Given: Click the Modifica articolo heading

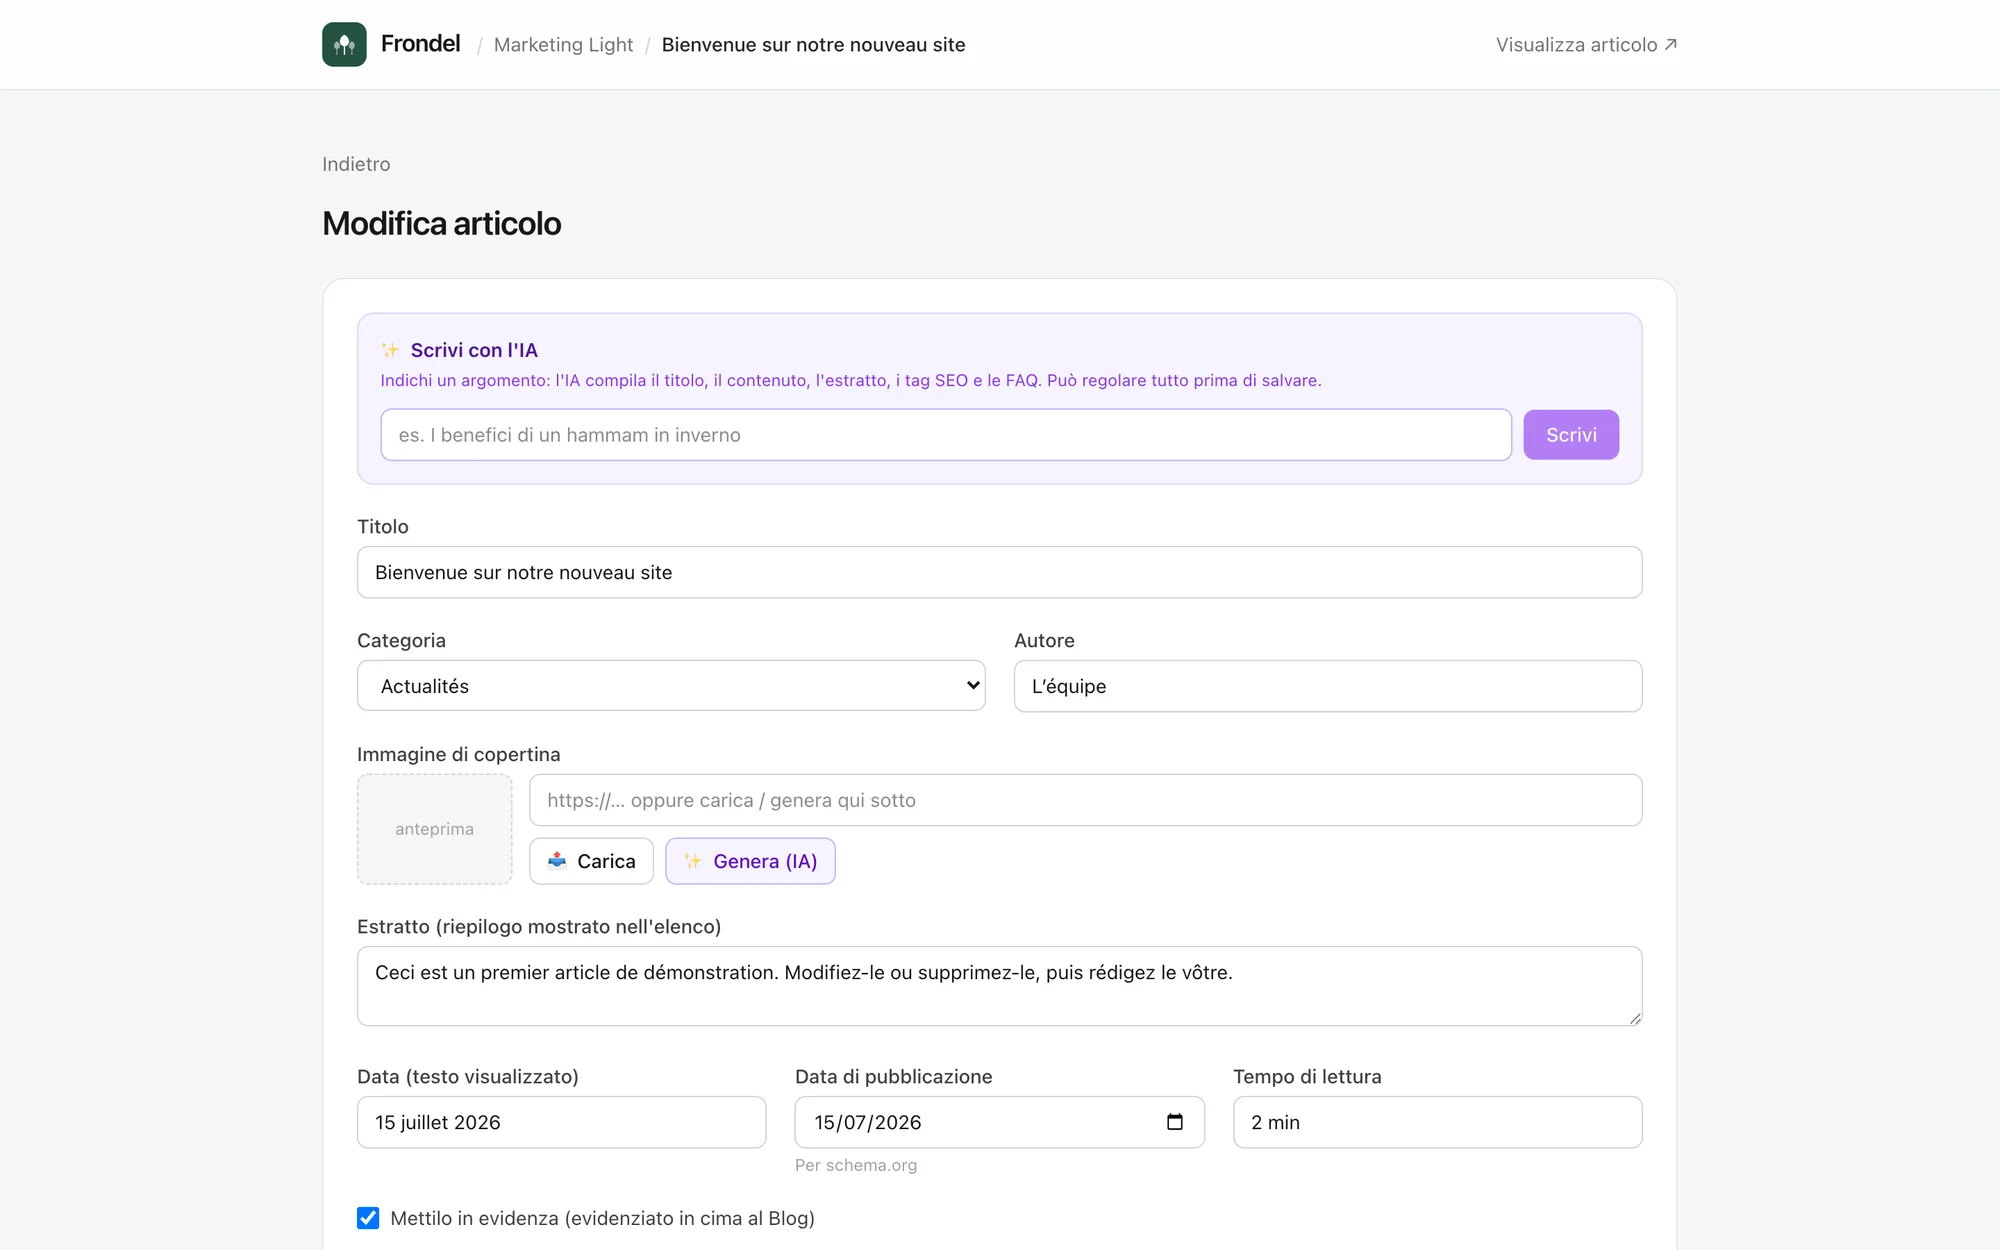Looking at the screenshot, I should [442, 223].
